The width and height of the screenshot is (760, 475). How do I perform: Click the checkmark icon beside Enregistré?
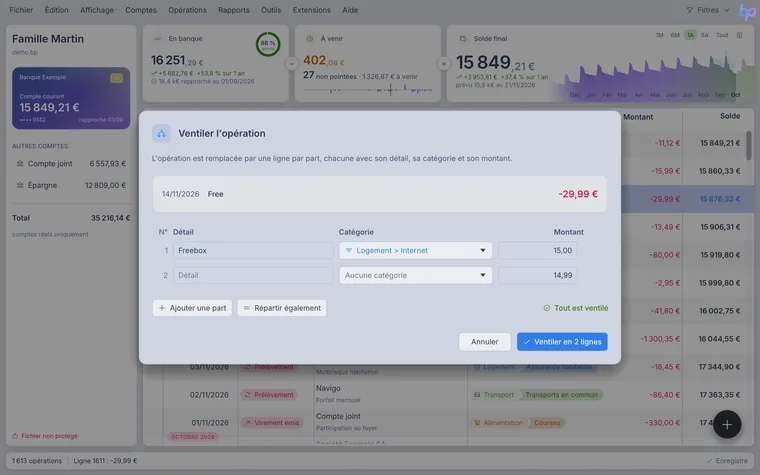tap(709, 460)
